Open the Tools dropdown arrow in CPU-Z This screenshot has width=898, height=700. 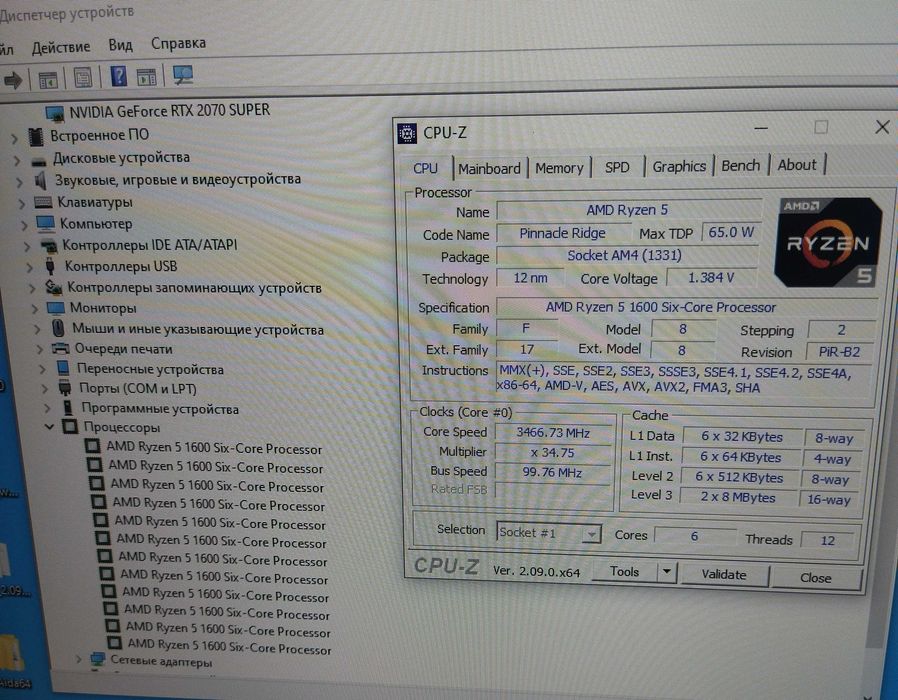[667, 572]
